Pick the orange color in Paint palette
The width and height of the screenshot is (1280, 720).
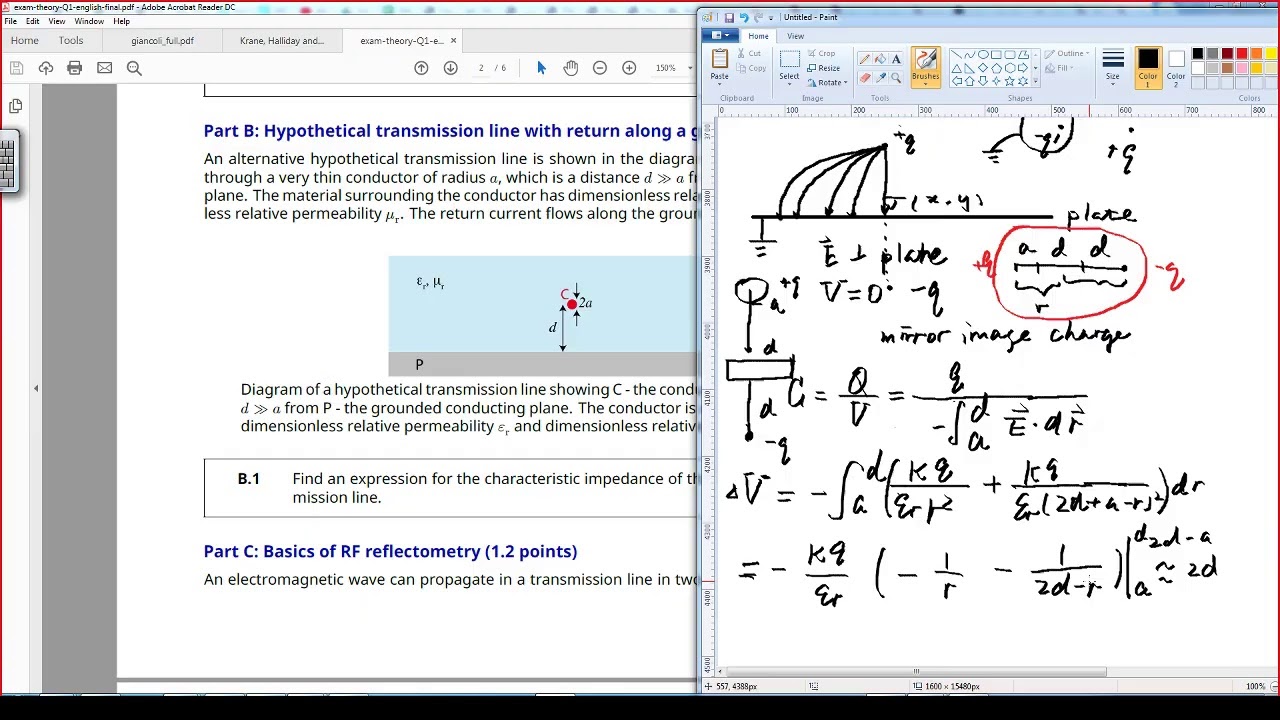1257,53
